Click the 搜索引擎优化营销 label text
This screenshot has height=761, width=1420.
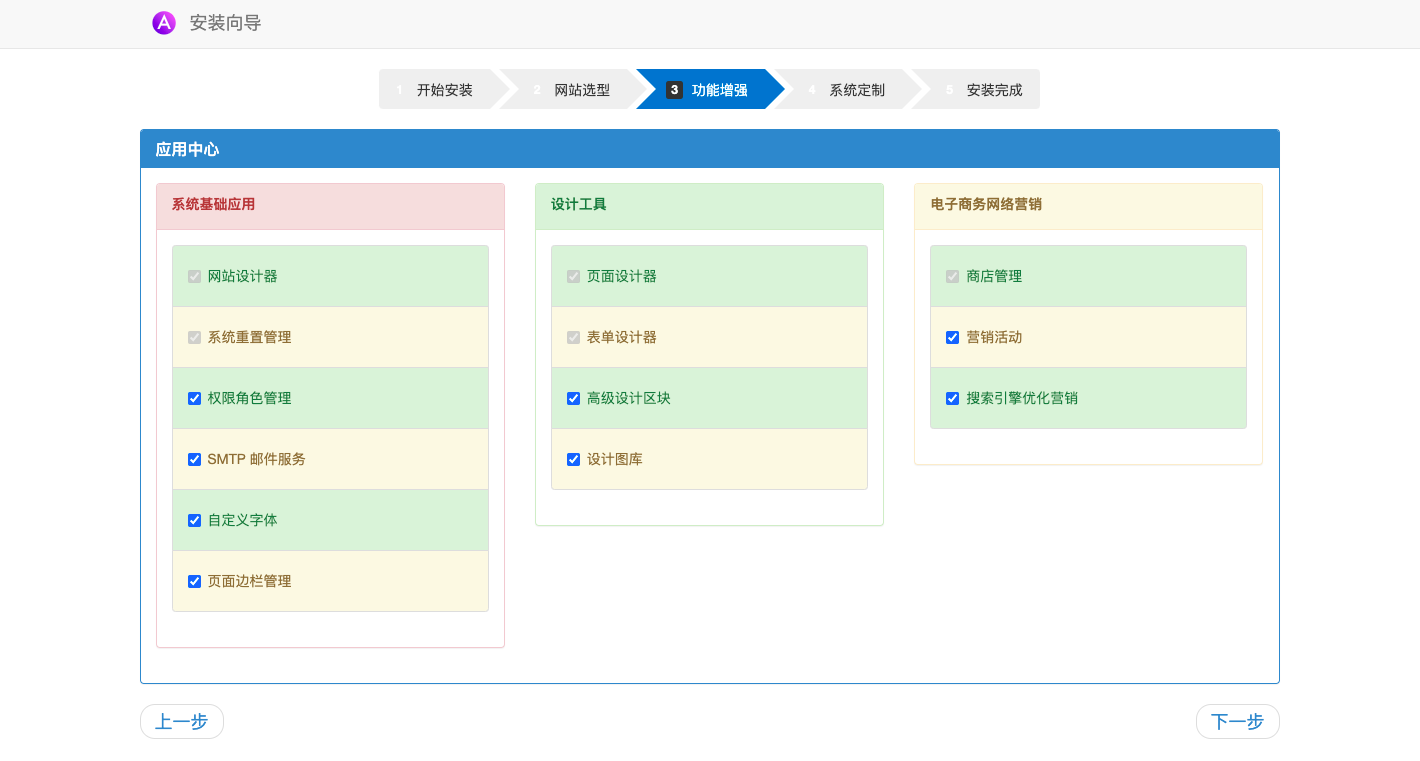pos(1022,398)
